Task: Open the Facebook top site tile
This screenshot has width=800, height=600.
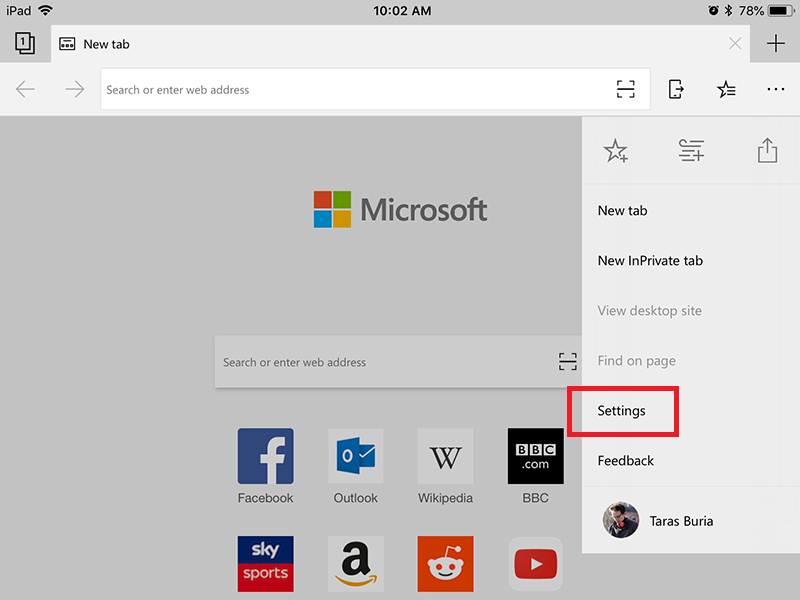Action: click(x=265, y=456)
